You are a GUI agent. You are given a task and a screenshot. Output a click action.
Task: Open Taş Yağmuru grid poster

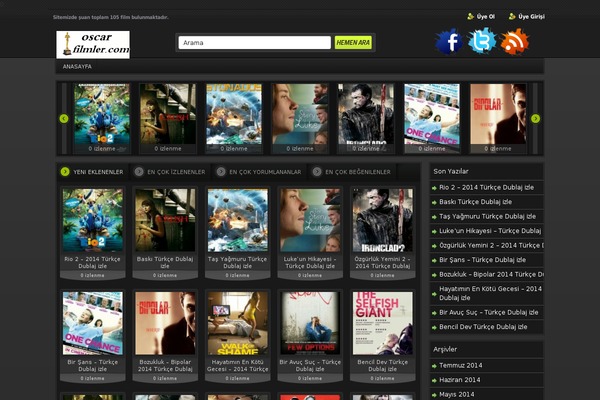238,220
